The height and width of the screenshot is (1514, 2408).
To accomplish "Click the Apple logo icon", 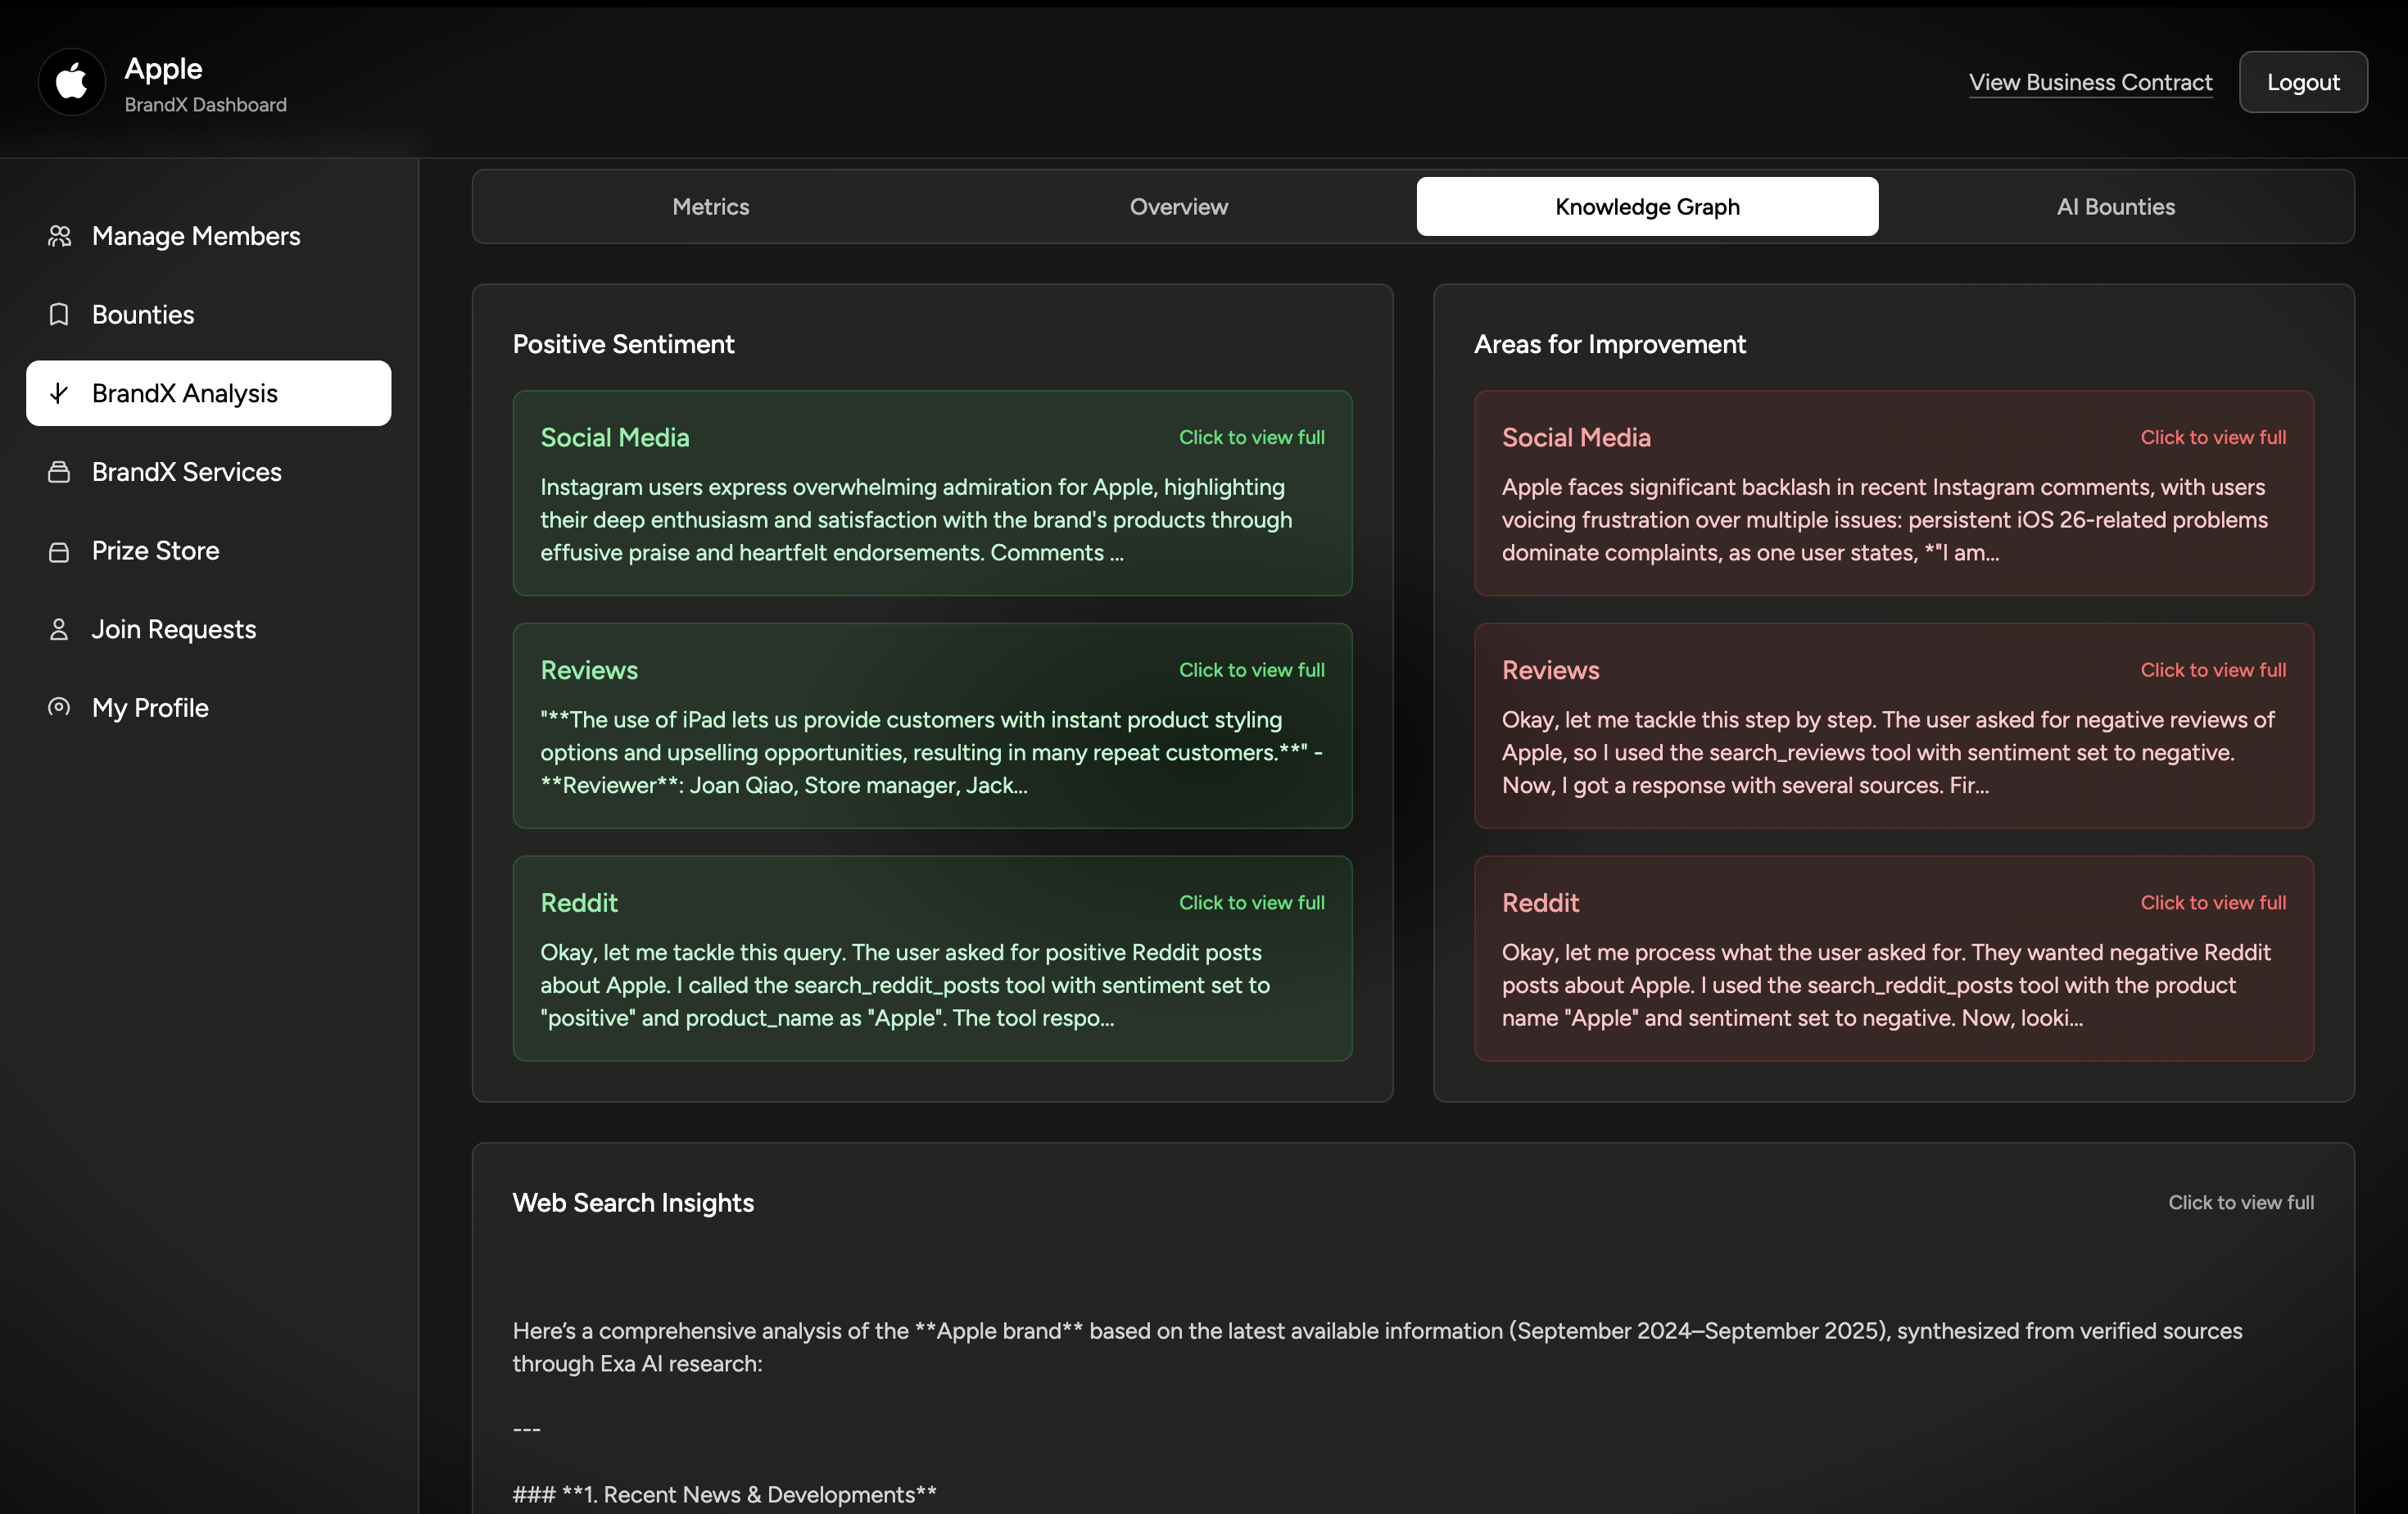I will [x=71, y=82].
